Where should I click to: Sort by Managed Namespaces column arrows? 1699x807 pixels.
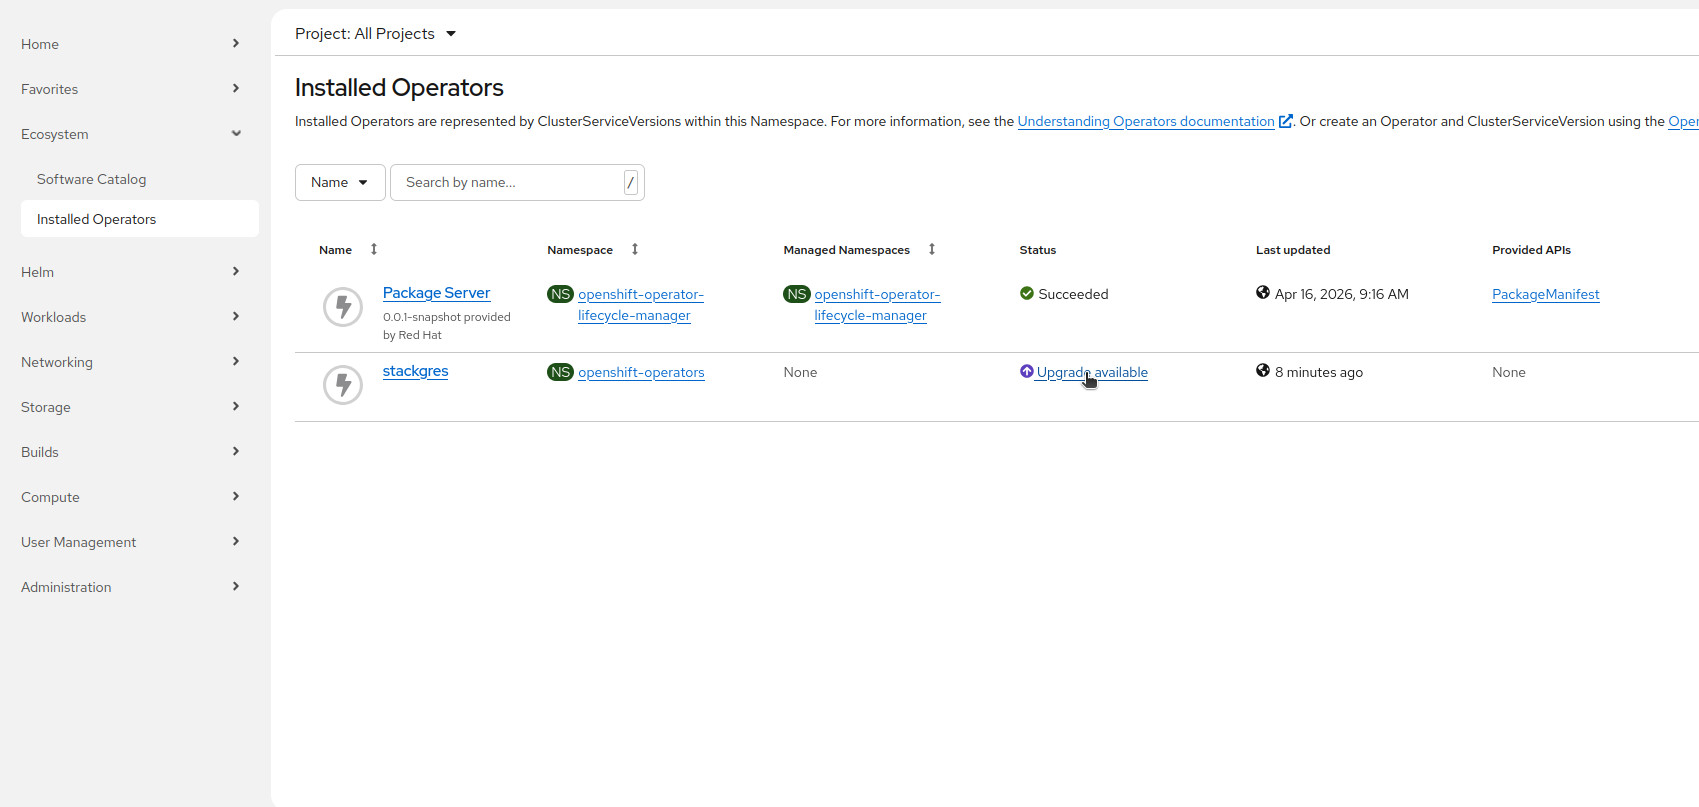(932, 249)
